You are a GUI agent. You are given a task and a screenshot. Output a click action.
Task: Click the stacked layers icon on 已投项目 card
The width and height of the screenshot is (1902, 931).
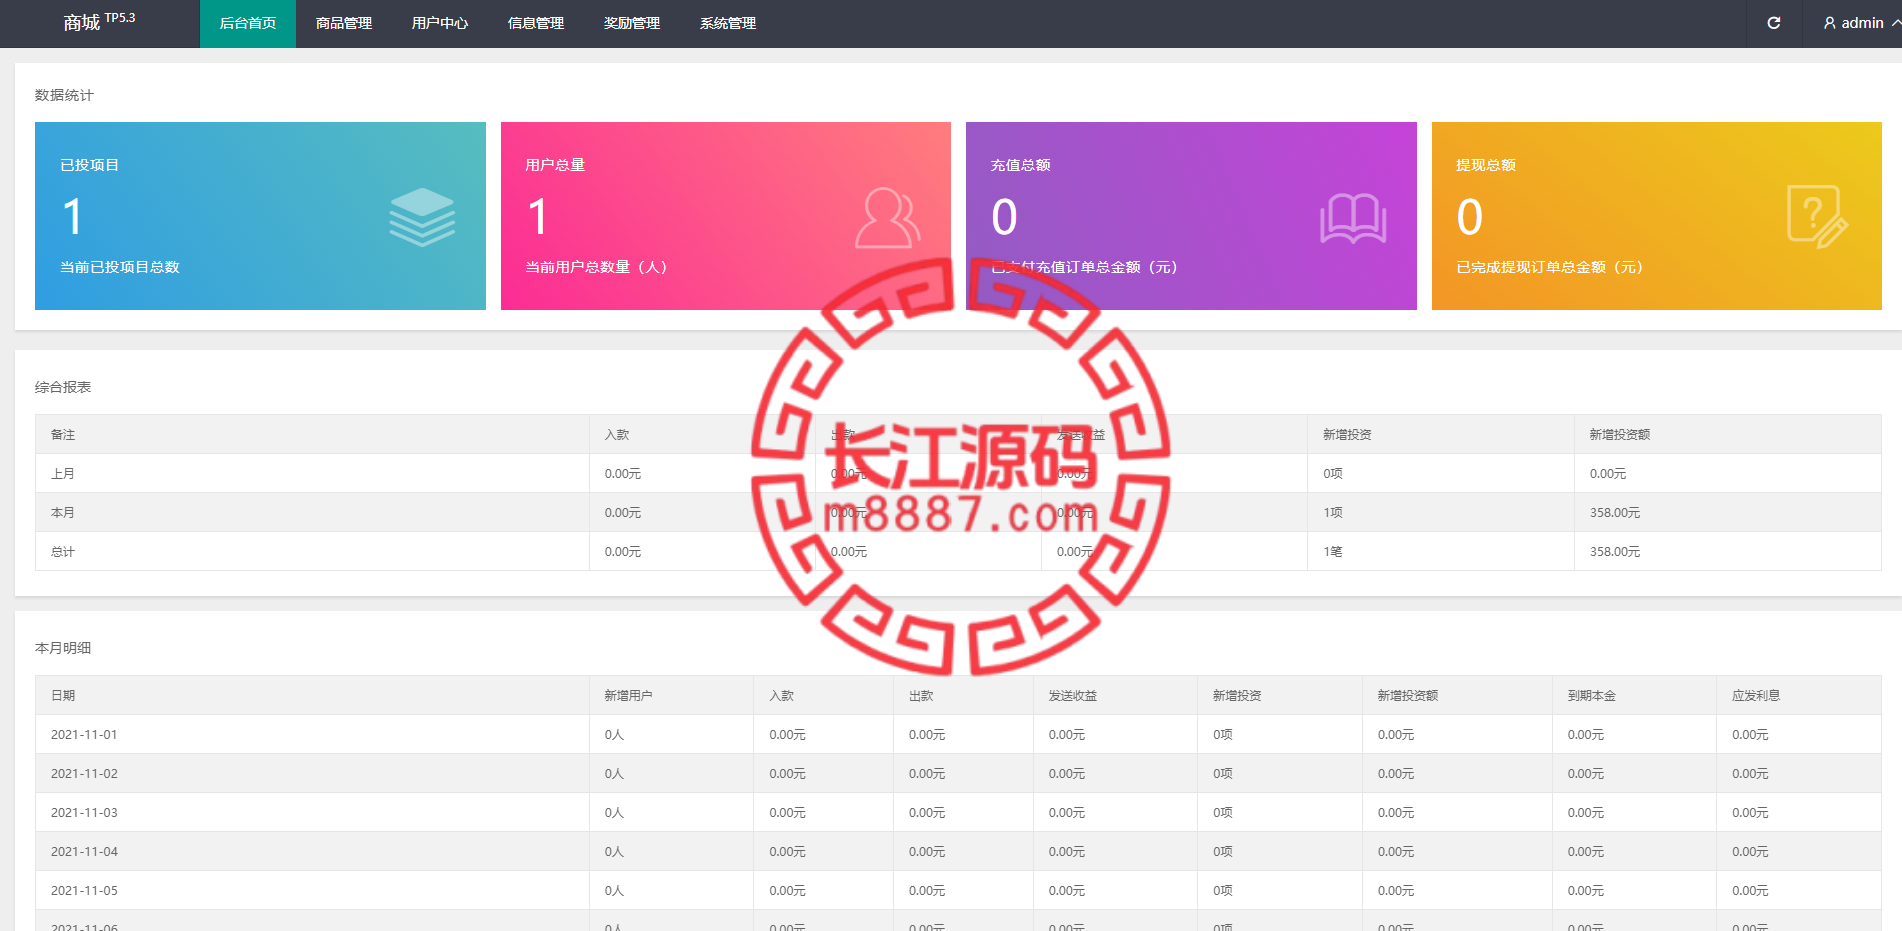(422, 217)
